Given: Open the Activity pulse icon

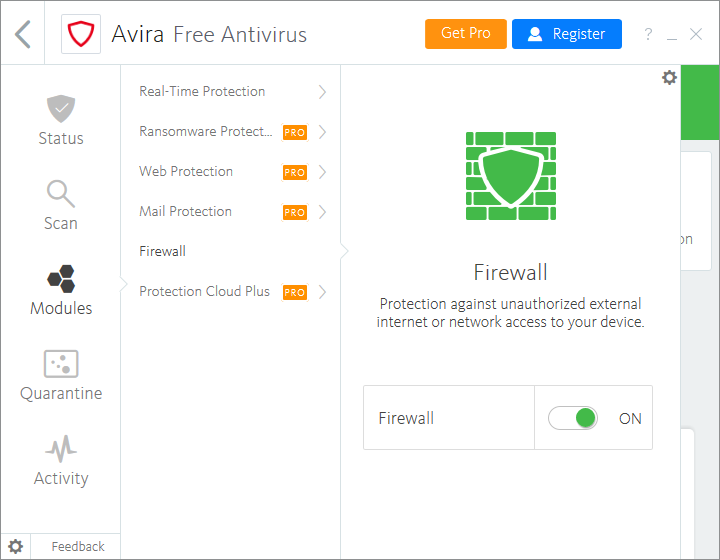Looking at the screenshot, I should click(x=60, y=449).
